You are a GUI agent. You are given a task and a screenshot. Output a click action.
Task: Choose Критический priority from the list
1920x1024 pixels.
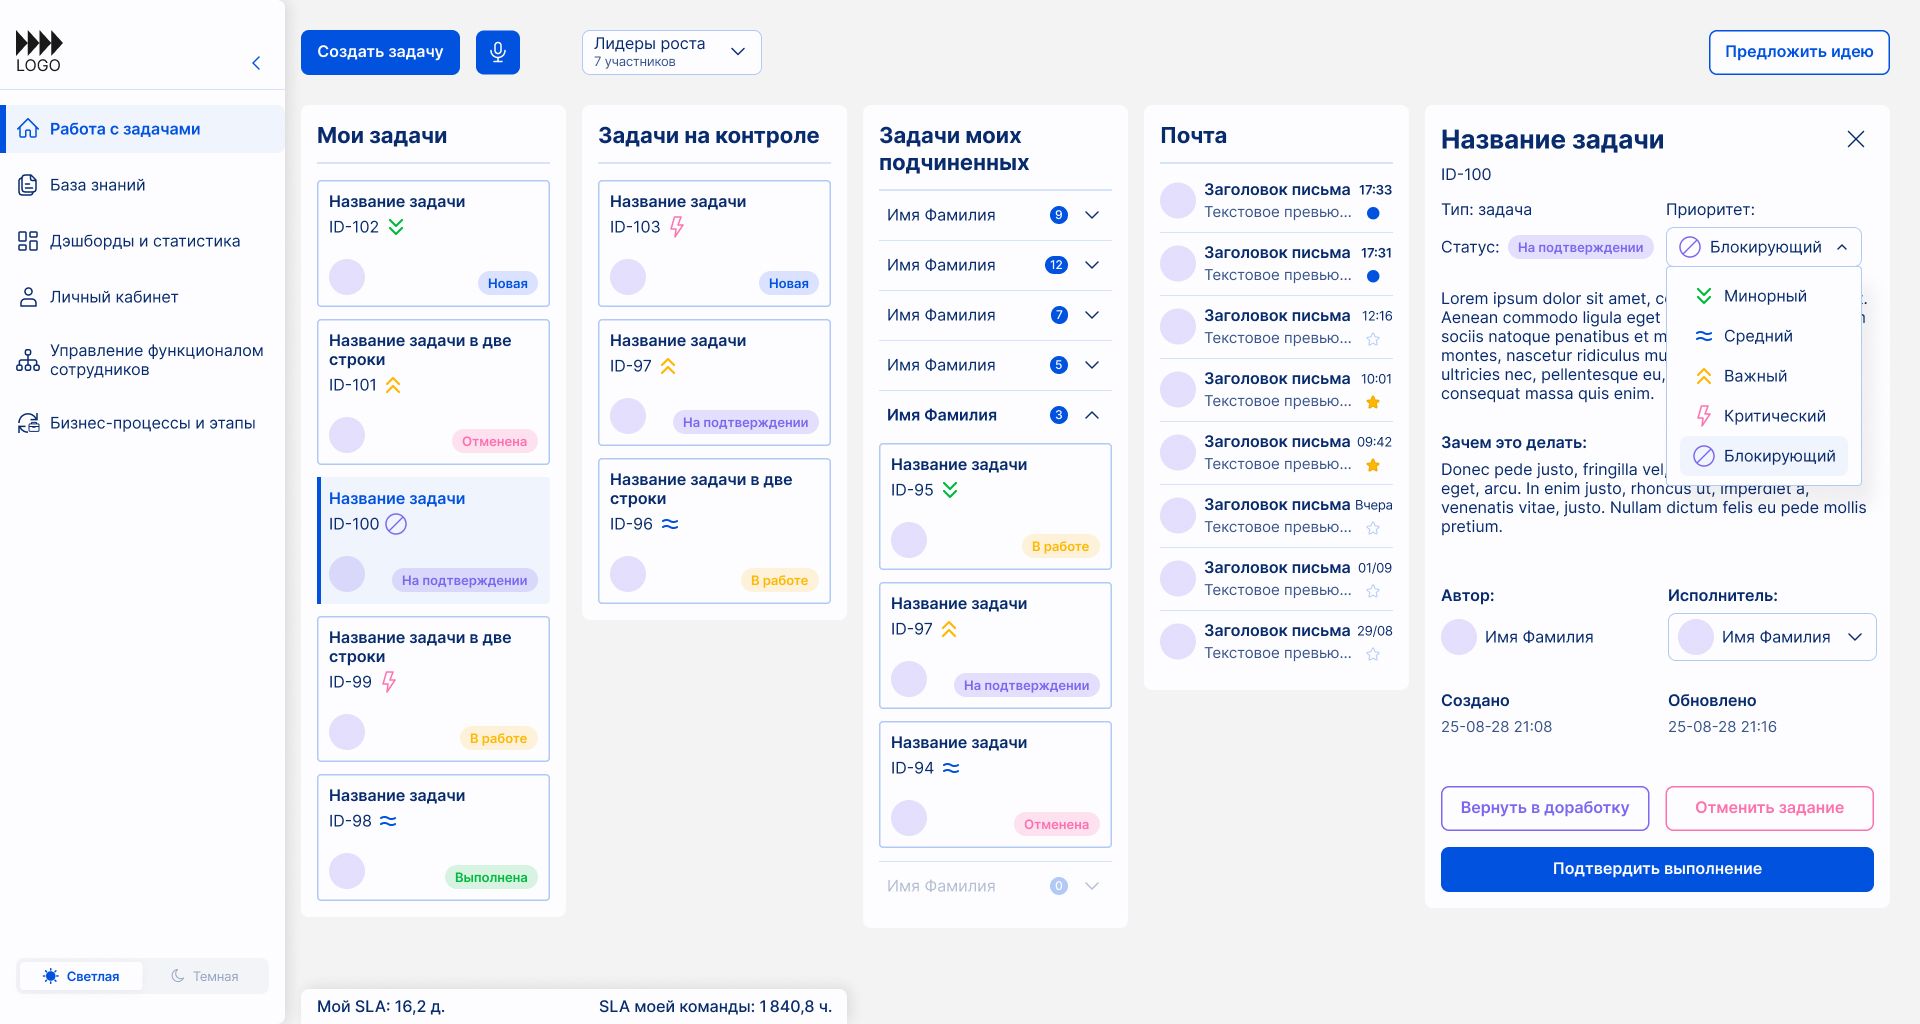tap(1773, 416)
